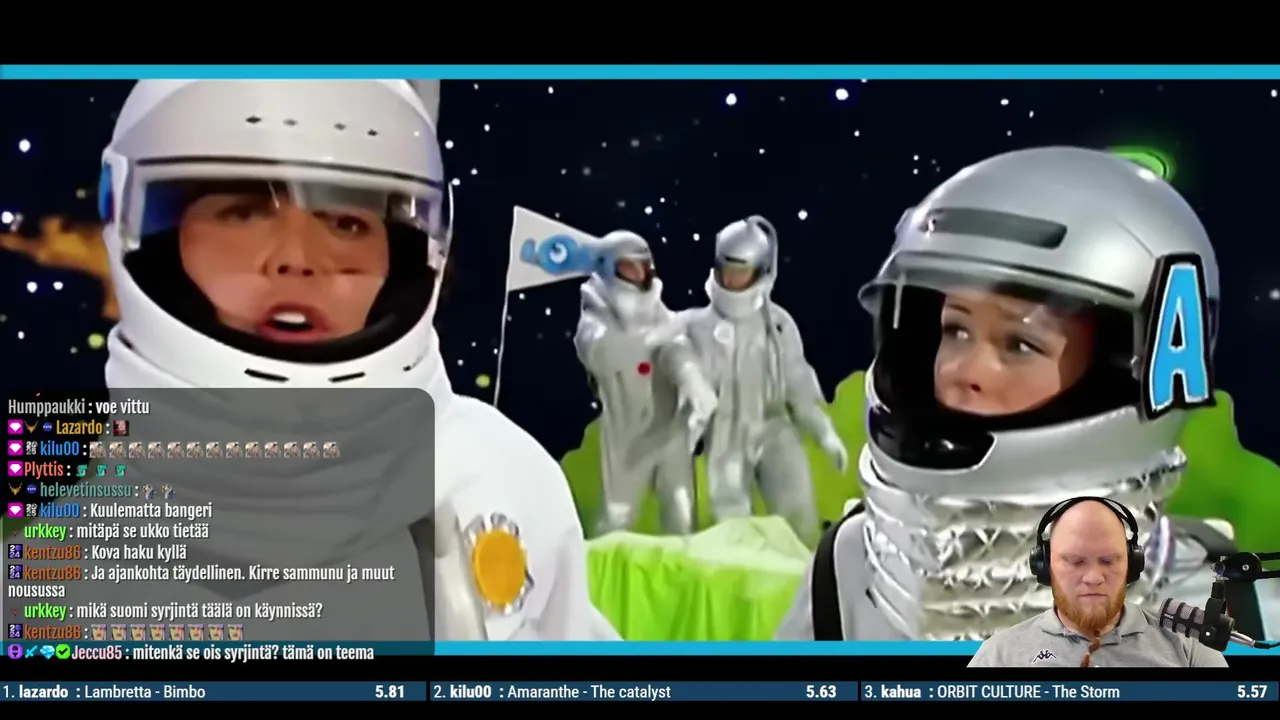Click the chat message 'Kuulematta bangeri'
This screenshot has width=1280, height=720.
(151, 510)
